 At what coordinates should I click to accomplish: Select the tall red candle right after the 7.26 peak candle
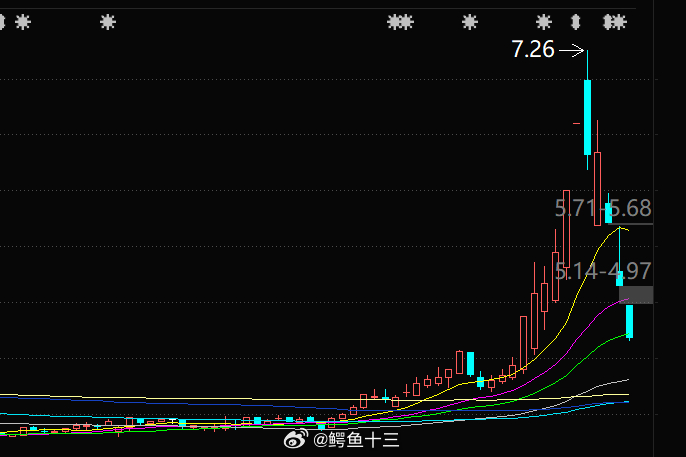[597, 173]
